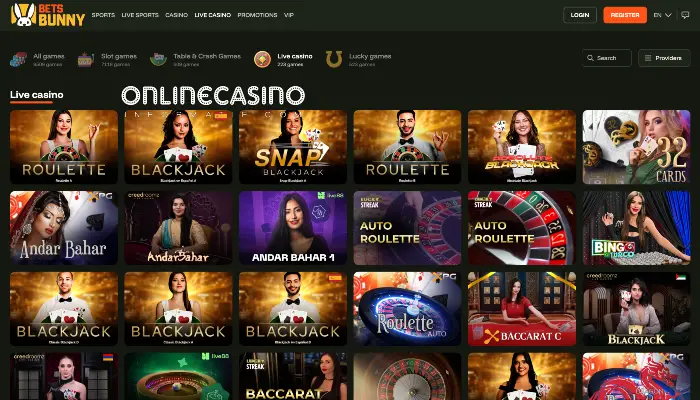Click into the Search games field
The height and width of the screenshot is (400, 700).
point(607,58)
